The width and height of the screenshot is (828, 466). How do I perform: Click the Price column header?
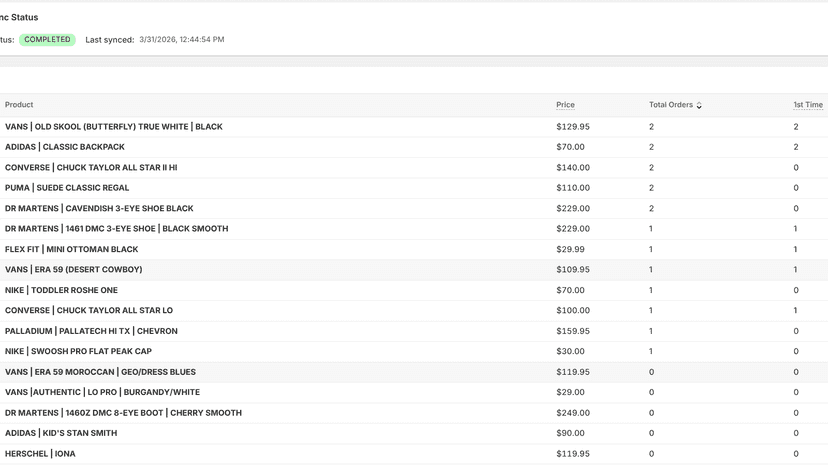565,105
